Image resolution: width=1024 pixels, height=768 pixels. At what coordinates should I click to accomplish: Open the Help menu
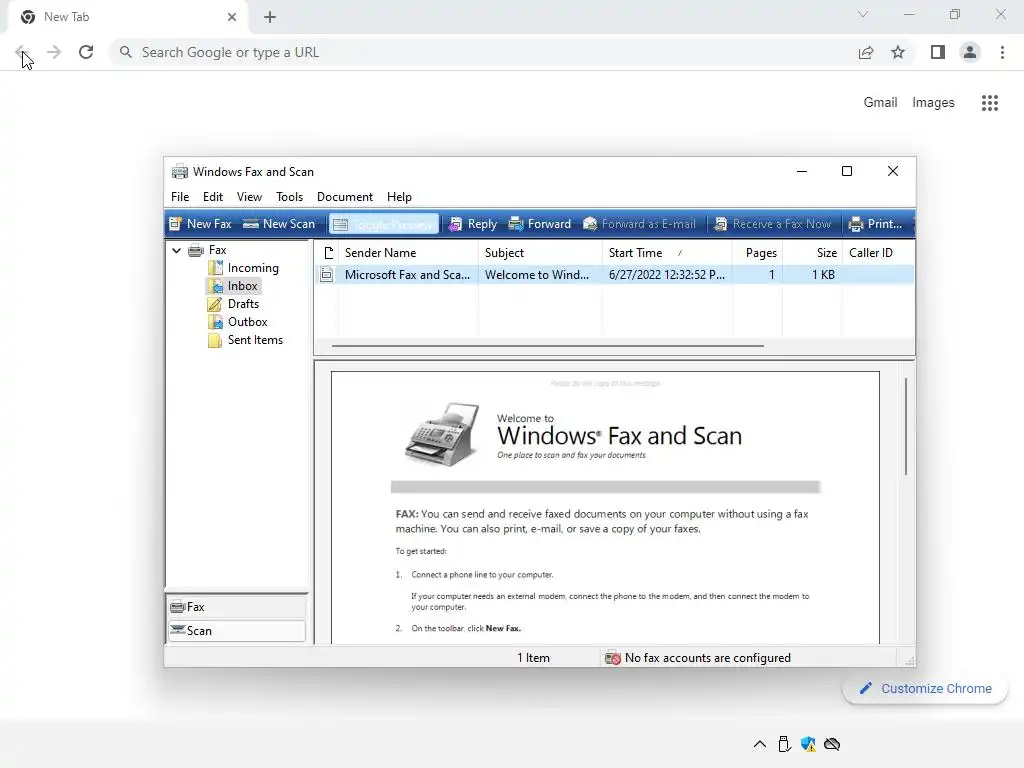399,197
